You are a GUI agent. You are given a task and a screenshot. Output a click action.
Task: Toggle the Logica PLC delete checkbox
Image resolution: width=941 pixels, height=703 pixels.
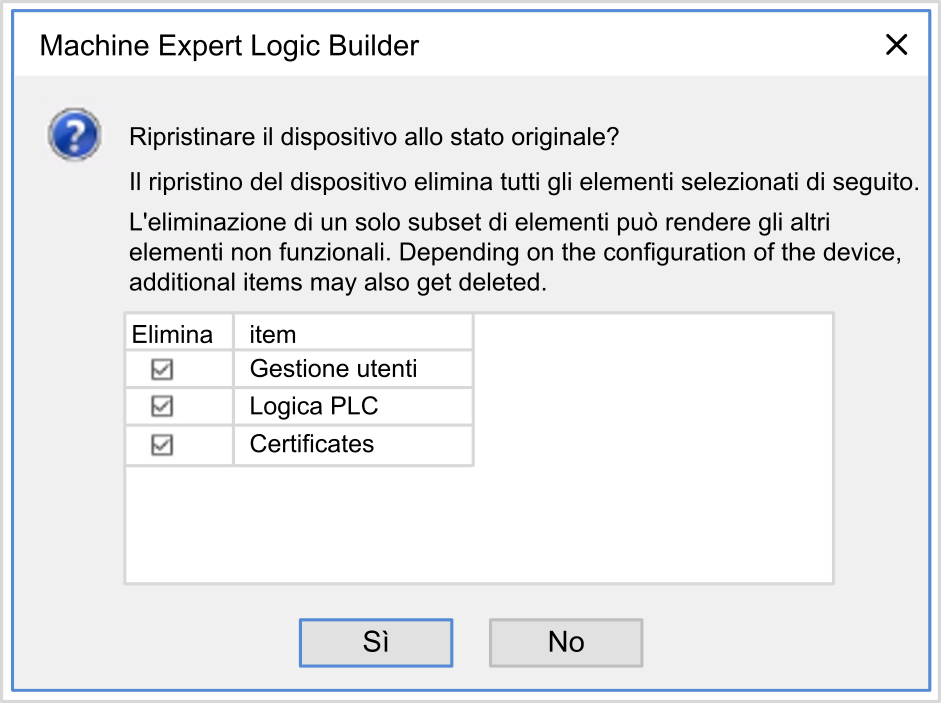pos(162,407)
